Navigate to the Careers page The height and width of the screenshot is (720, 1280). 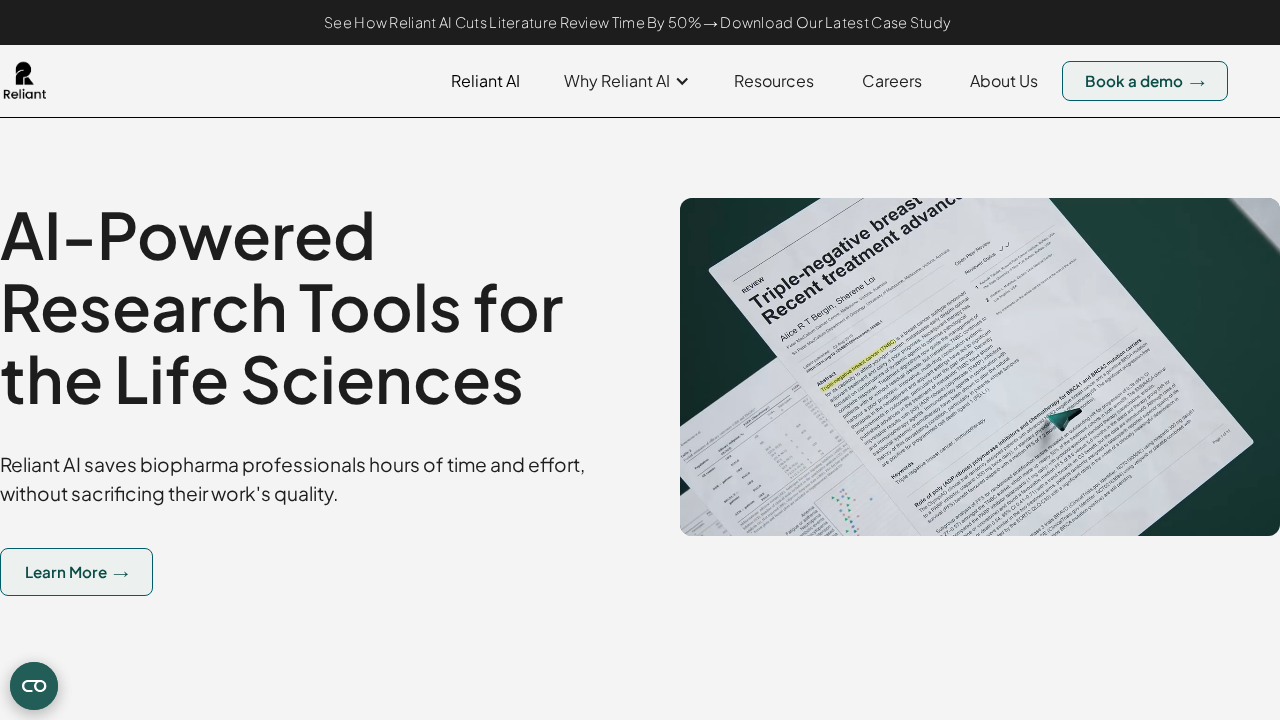click(891, 81)
